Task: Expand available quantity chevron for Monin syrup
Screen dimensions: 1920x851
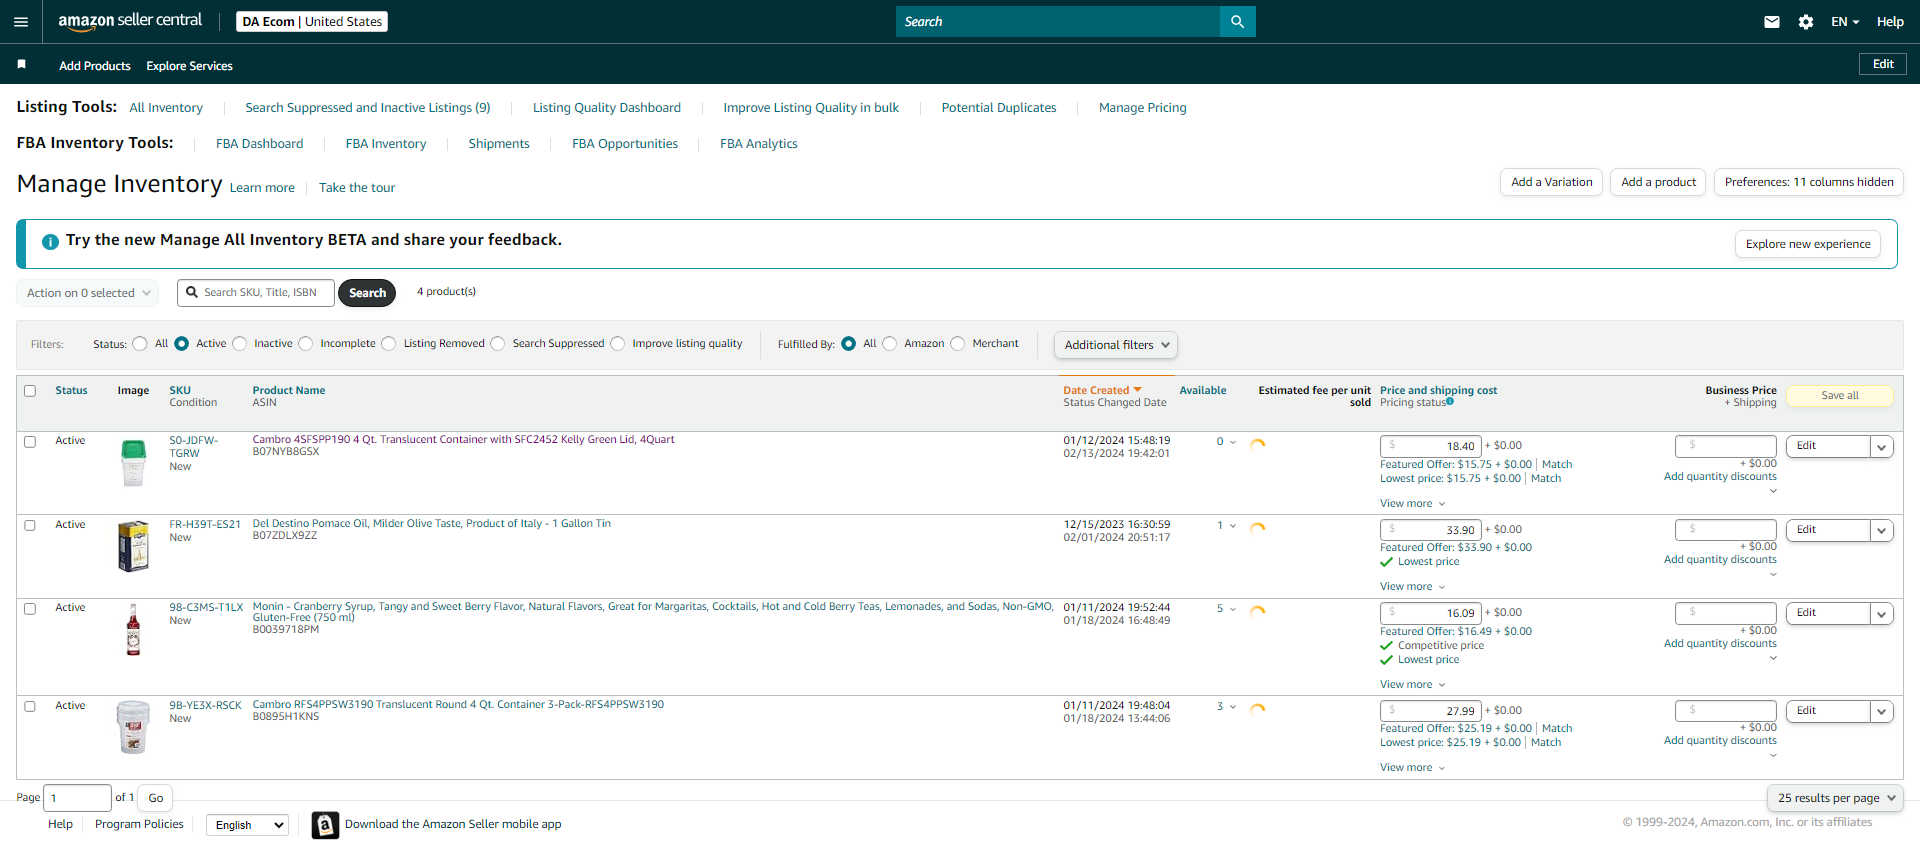Action: click(x=1233, y=609)
